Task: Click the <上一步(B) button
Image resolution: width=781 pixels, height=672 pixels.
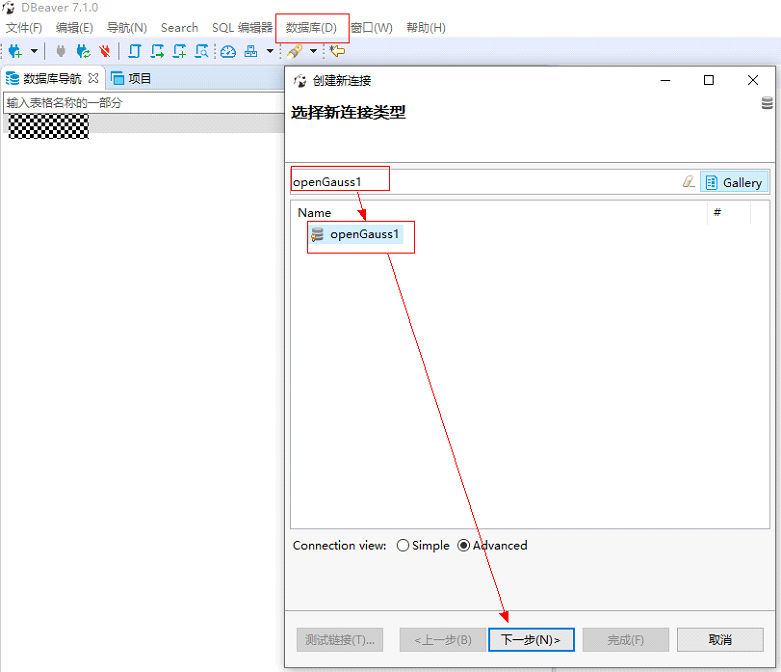Action: [x=442, y=640]
